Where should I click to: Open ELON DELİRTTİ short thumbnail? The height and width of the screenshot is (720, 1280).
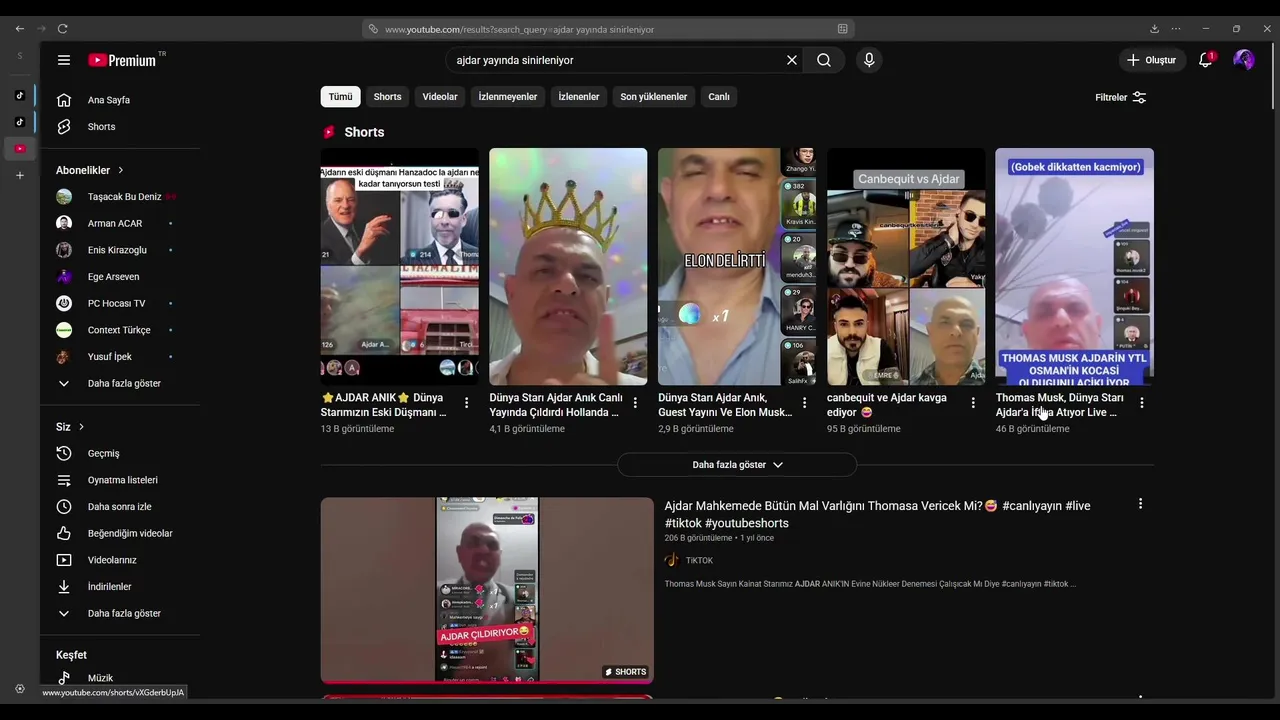click(737, 267)
